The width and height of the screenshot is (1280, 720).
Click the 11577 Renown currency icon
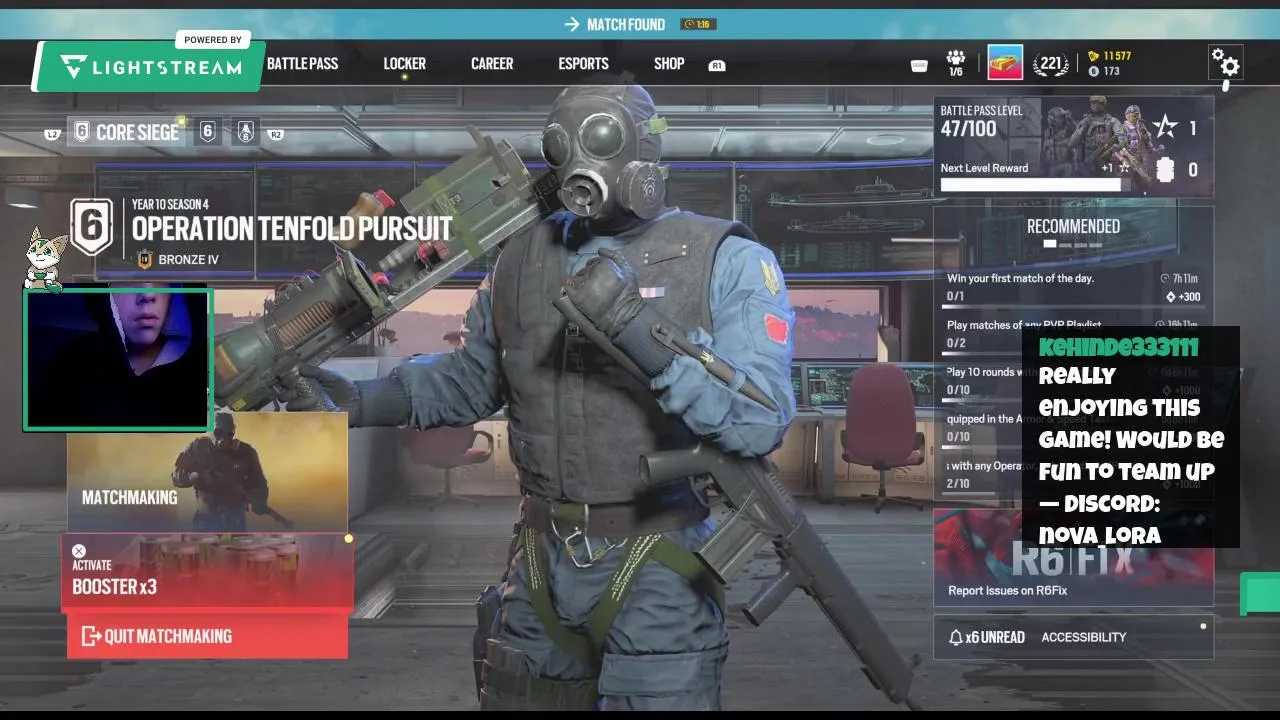(x=1094, y=56)
